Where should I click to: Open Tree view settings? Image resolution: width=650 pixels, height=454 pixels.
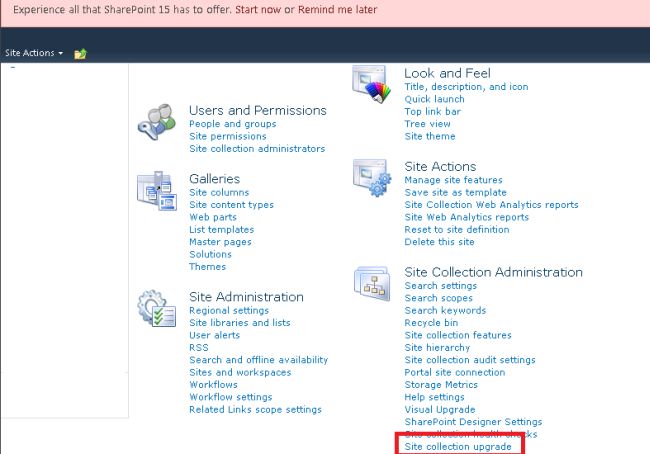pyautogui.click(x=427, y=124)
